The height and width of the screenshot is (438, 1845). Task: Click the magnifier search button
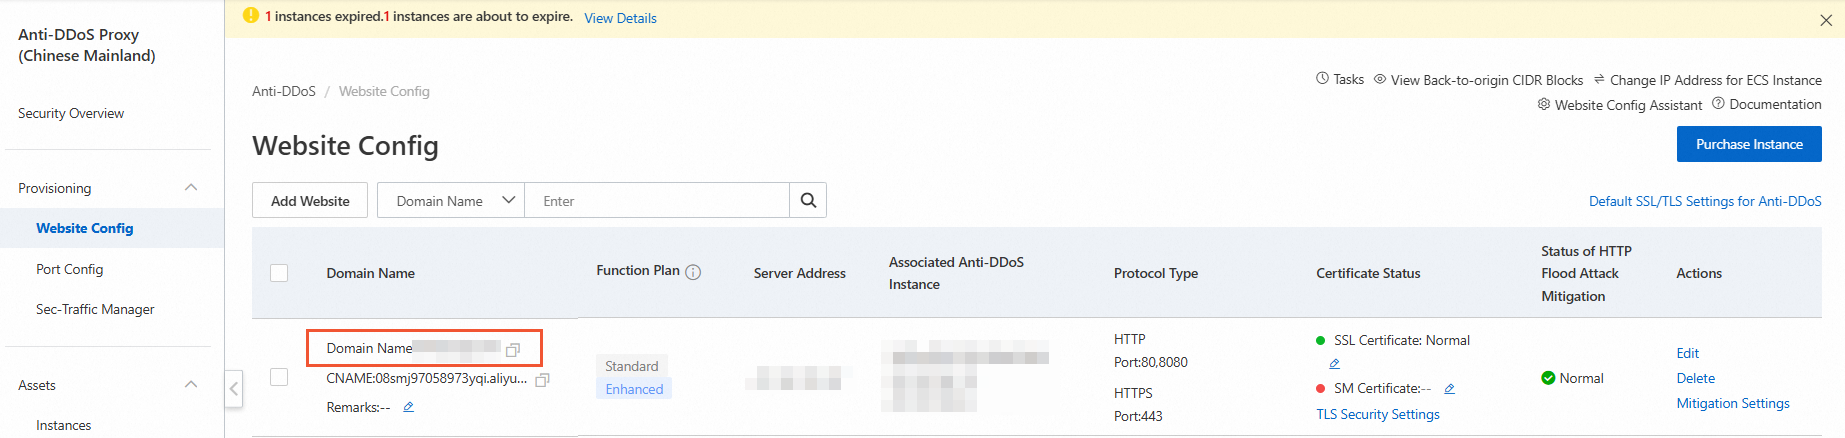pyautogui.click(x=808, y=200)
